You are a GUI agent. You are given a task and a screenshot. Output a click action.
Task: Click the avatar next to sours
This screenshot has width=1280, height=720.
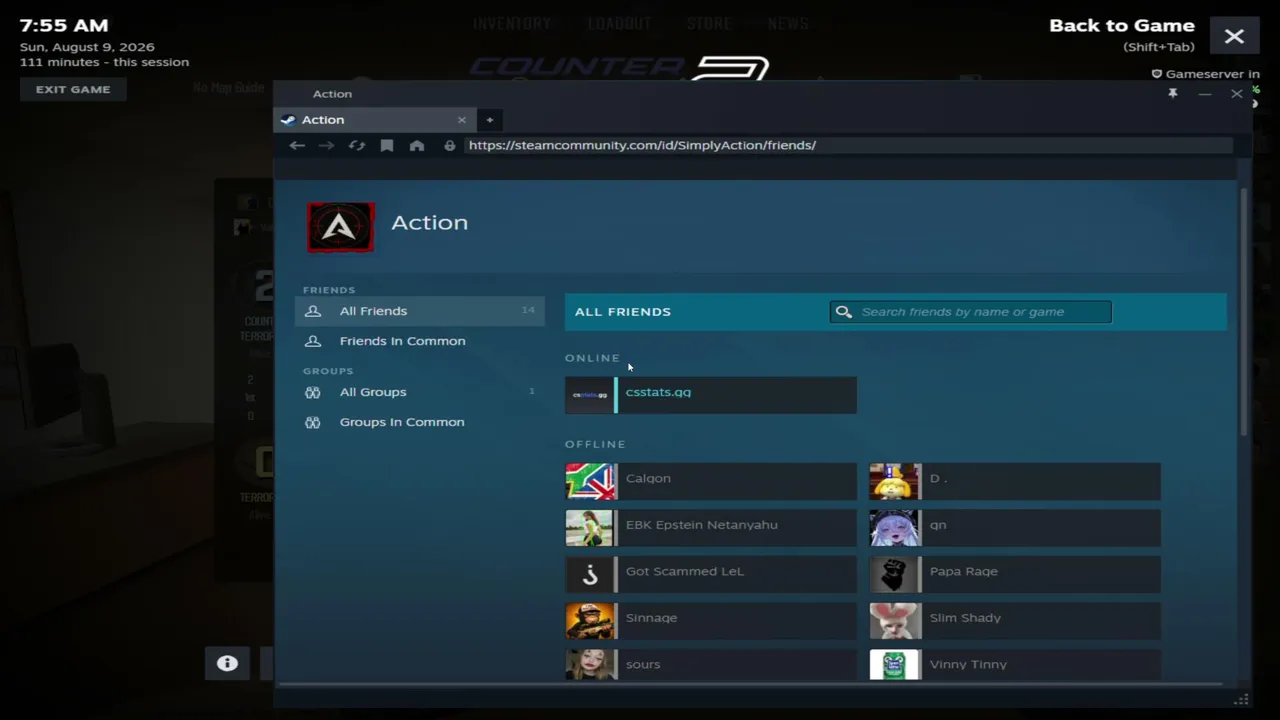590,665
